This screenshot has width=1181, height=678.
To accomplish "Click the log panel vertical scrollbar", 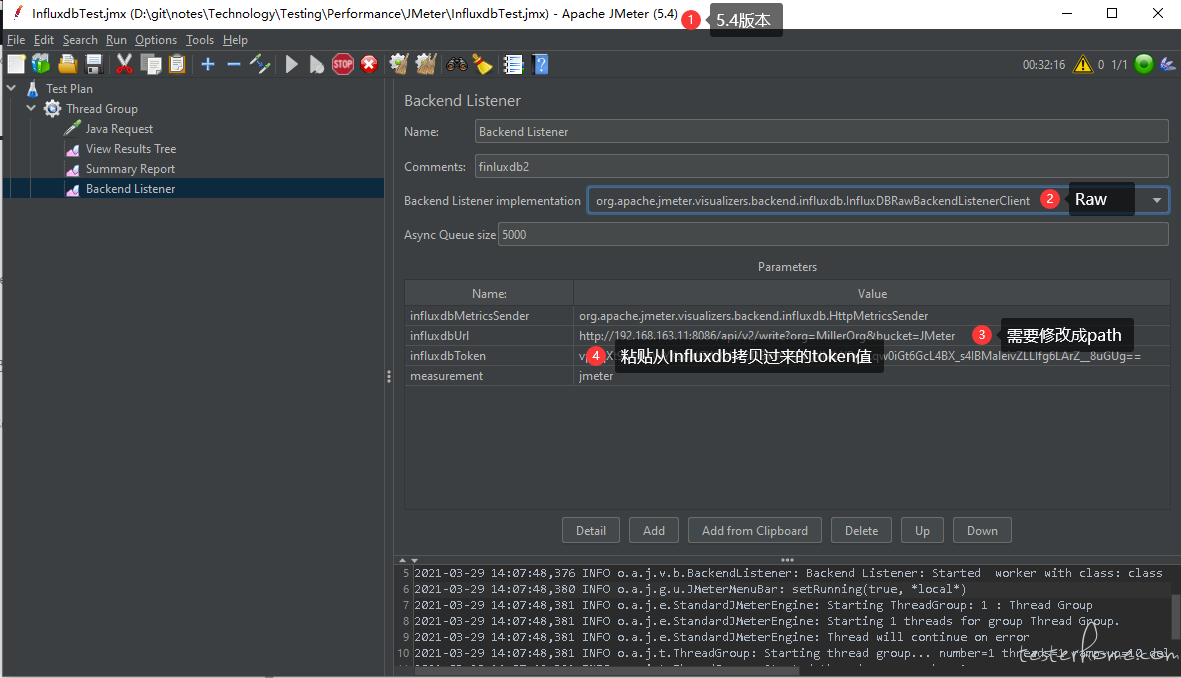I will pos(1175,615).
